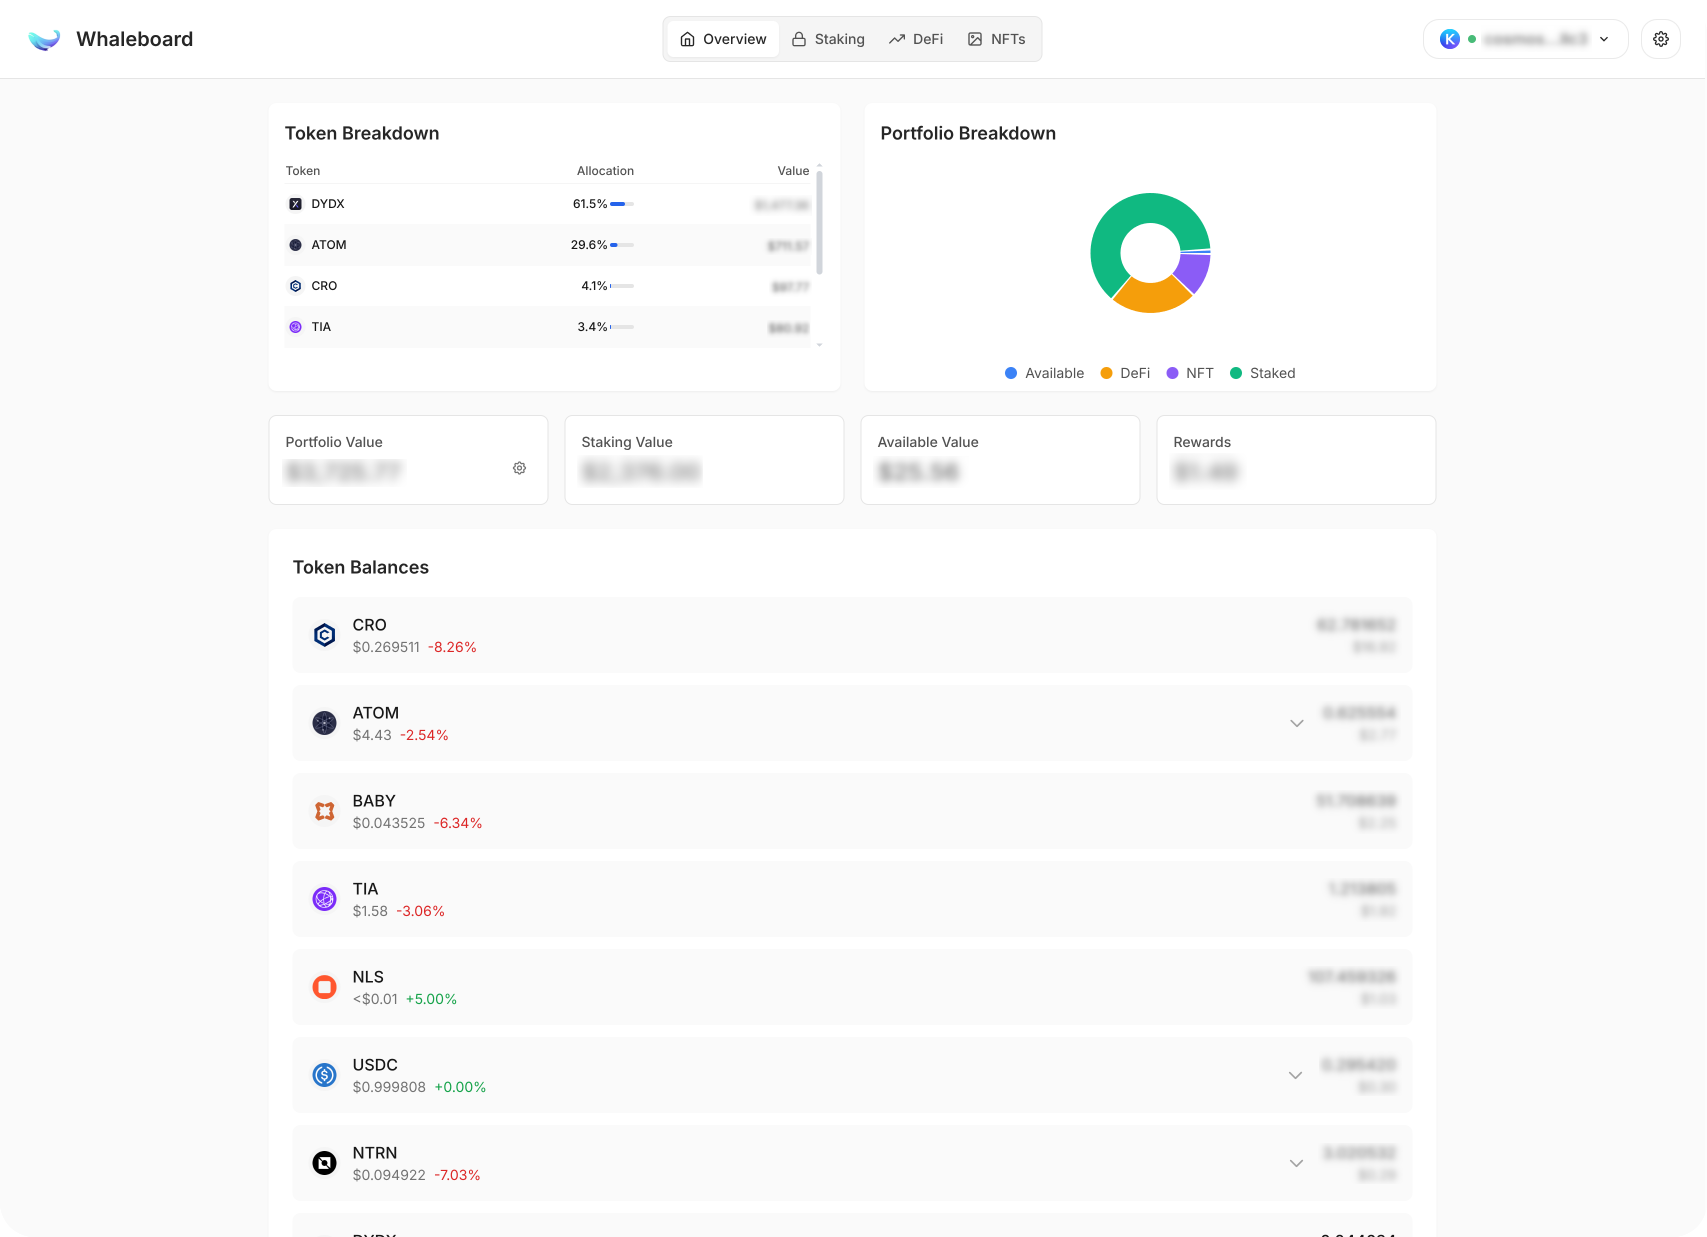This screenshot has width=1707, height=1237.
Task: Open the NFTs tab
Action: coord(997,39)
